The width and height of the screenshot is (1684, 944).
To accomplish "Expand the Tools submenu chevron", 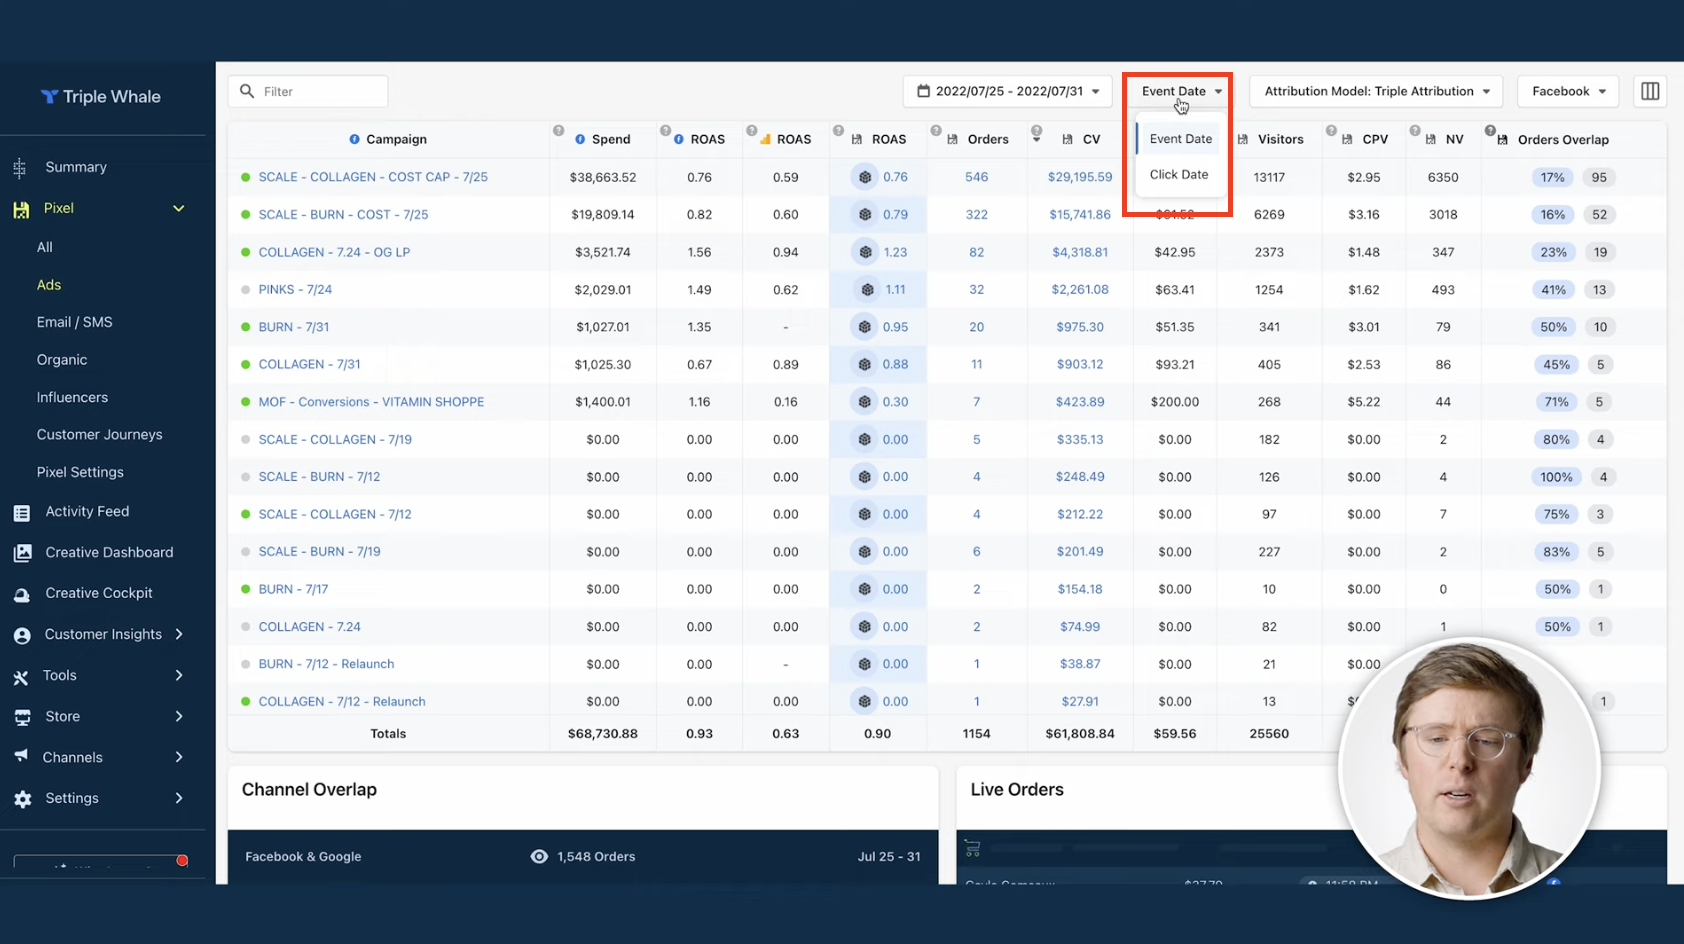I will pos(179,675).
